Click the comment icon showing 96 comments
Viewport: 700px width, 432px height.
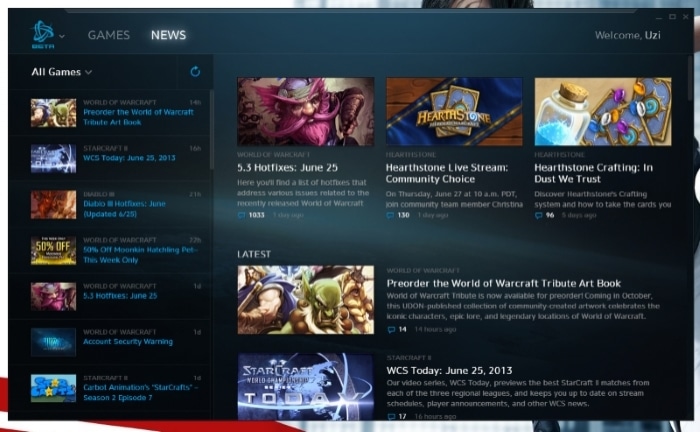point(539,215)
